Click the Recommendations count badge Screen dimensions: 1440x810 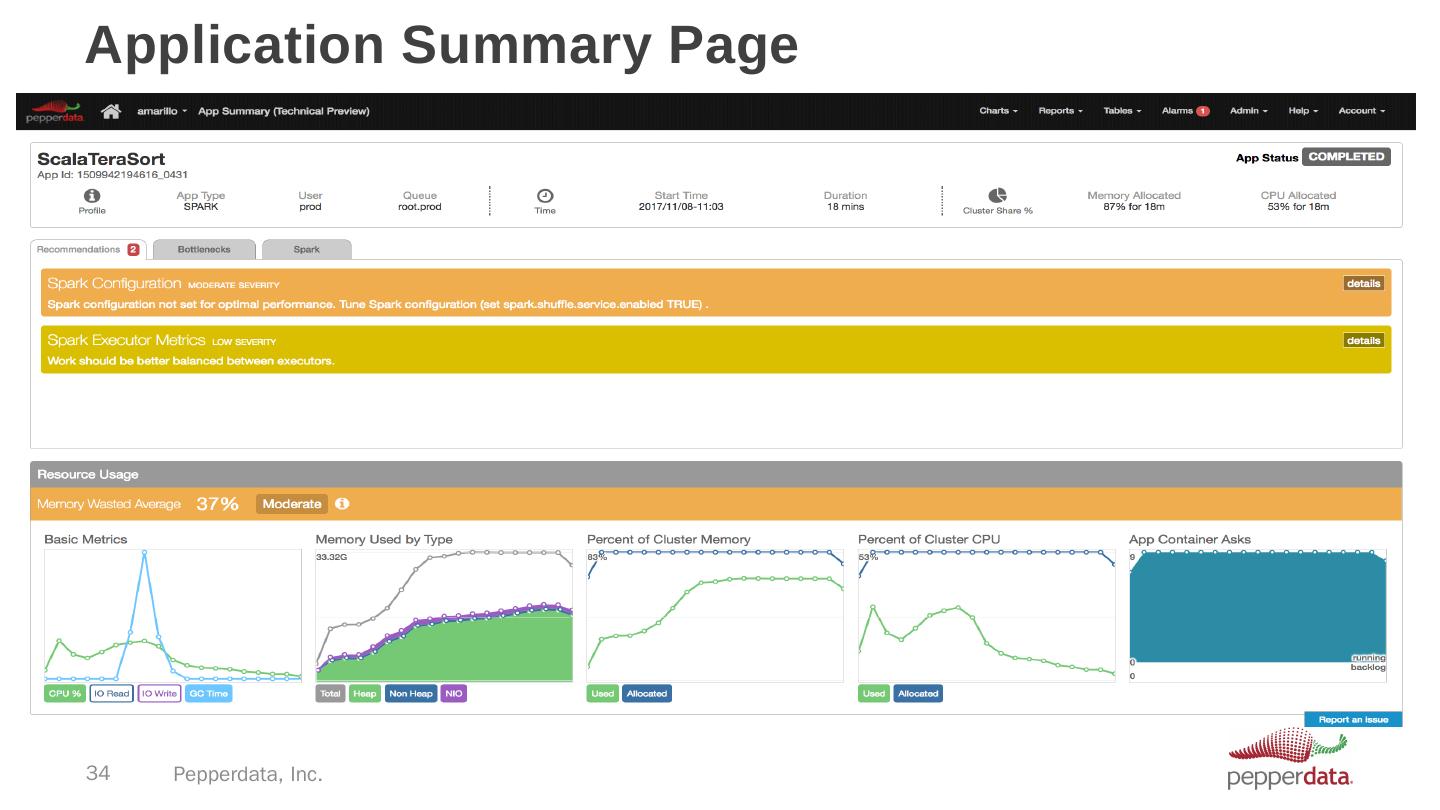(x=133, y=249)
